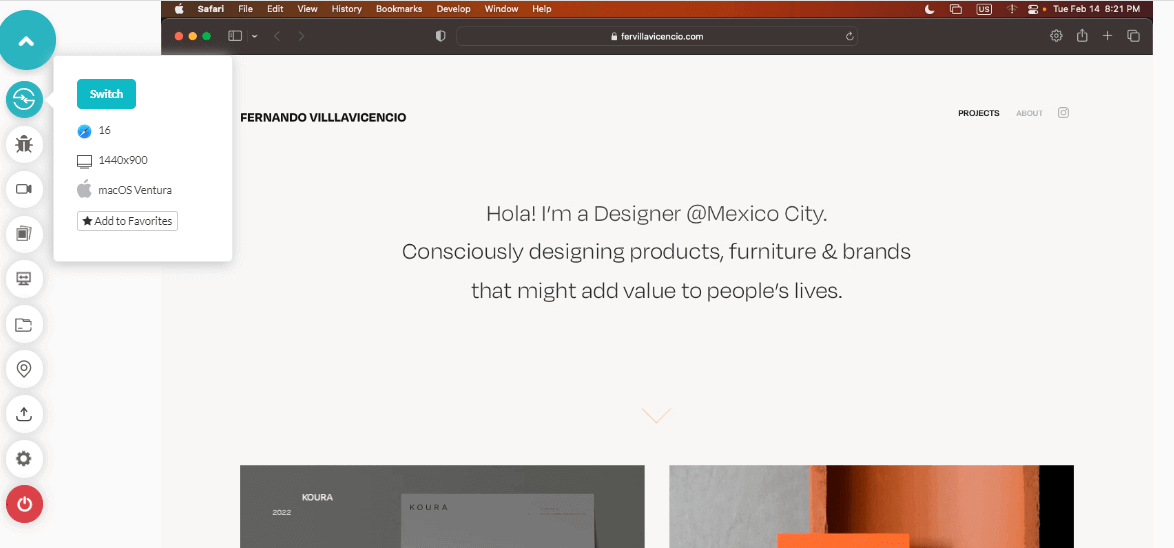Open the monitor icon with arrows in sidebar
Image resolution: width=1174 pixels, height=548 pixels.
tap(25, 279)
